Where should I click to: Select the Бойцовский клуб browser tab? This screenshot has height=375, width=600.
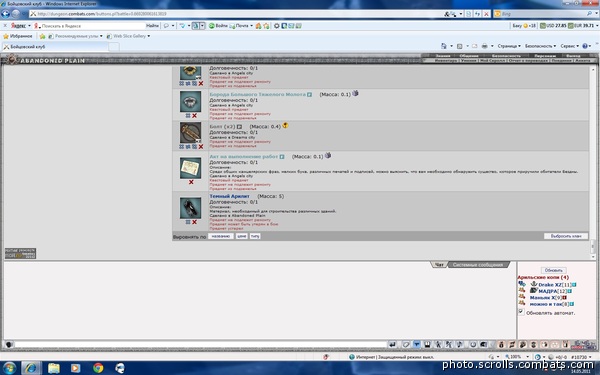(55, 47)
